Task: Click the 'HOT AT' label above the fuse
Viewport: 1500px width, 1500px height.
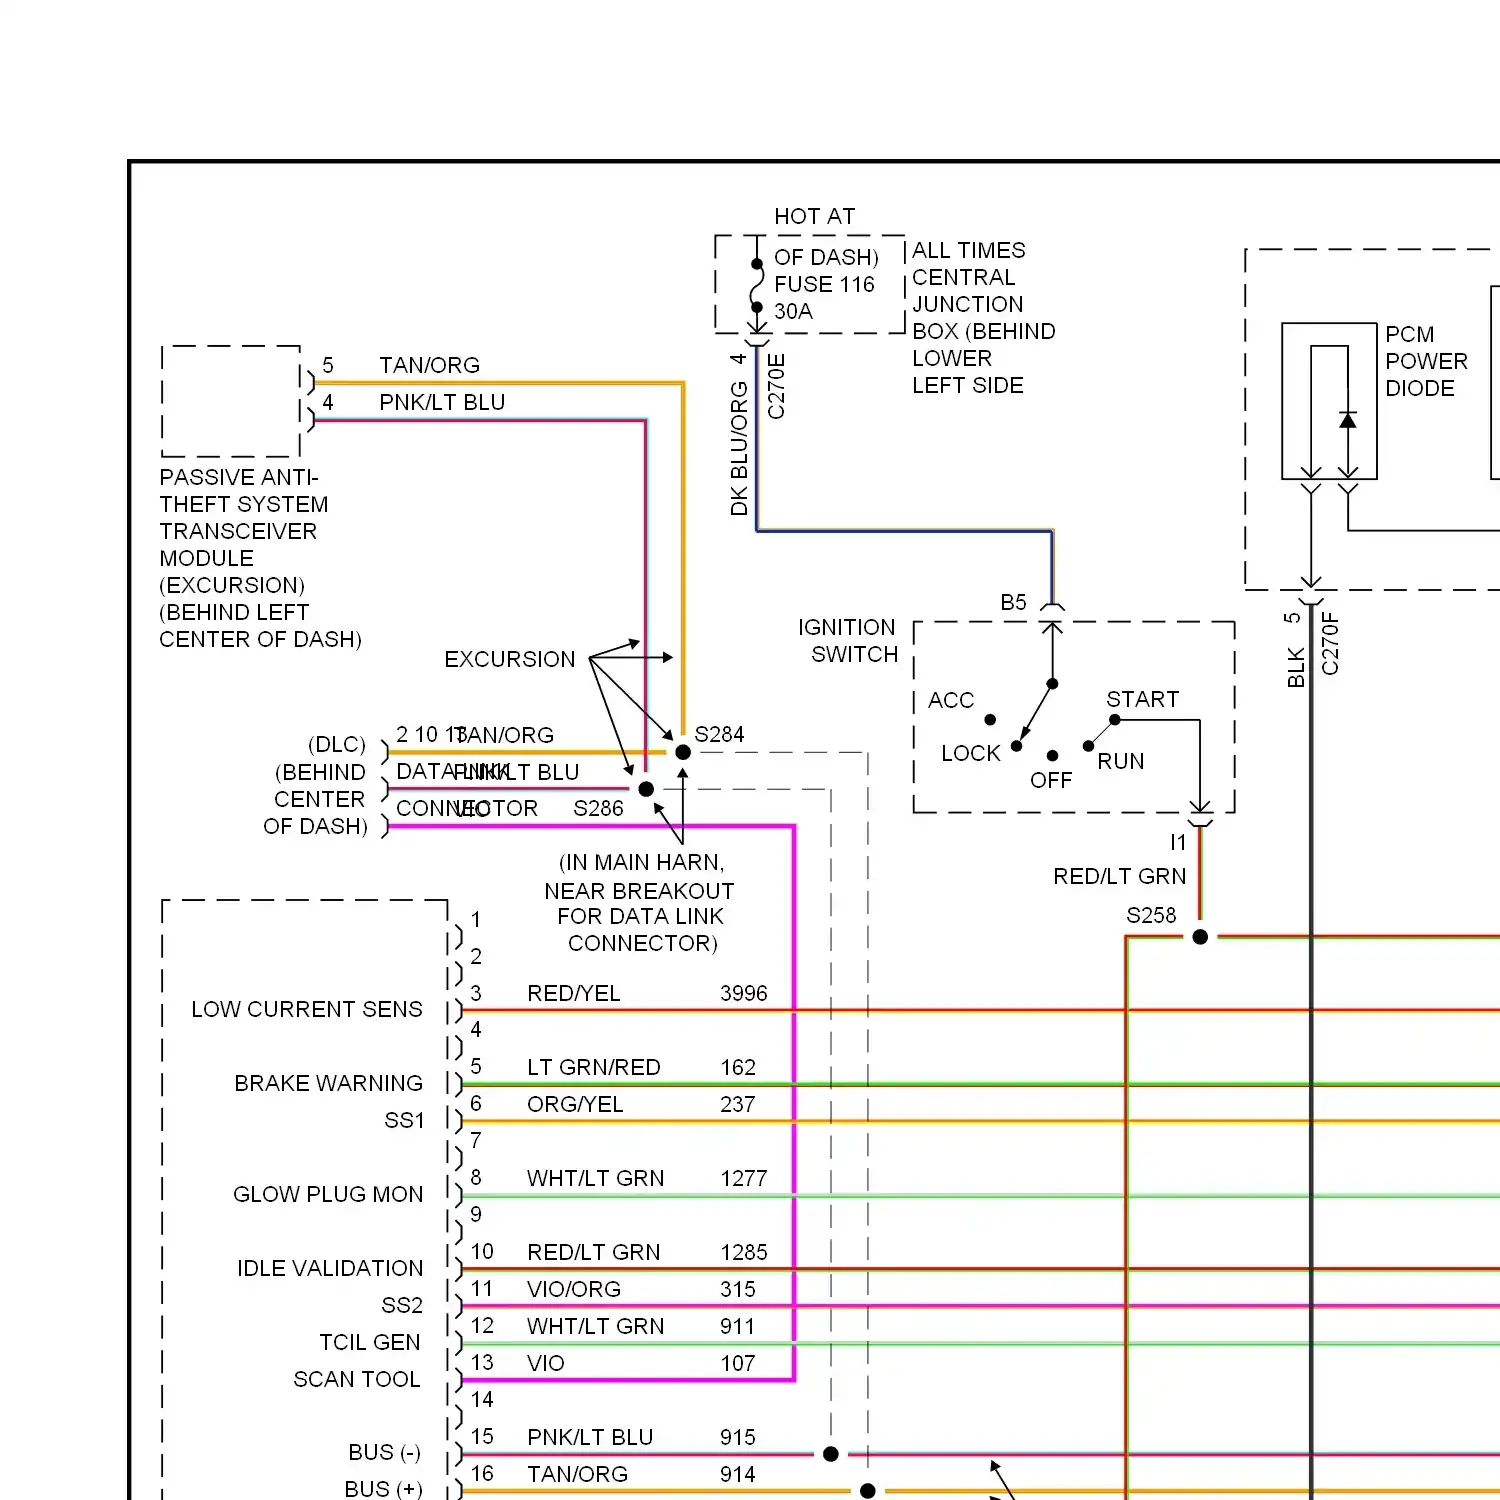Action: pyautogui.click(x=814, y=216)
